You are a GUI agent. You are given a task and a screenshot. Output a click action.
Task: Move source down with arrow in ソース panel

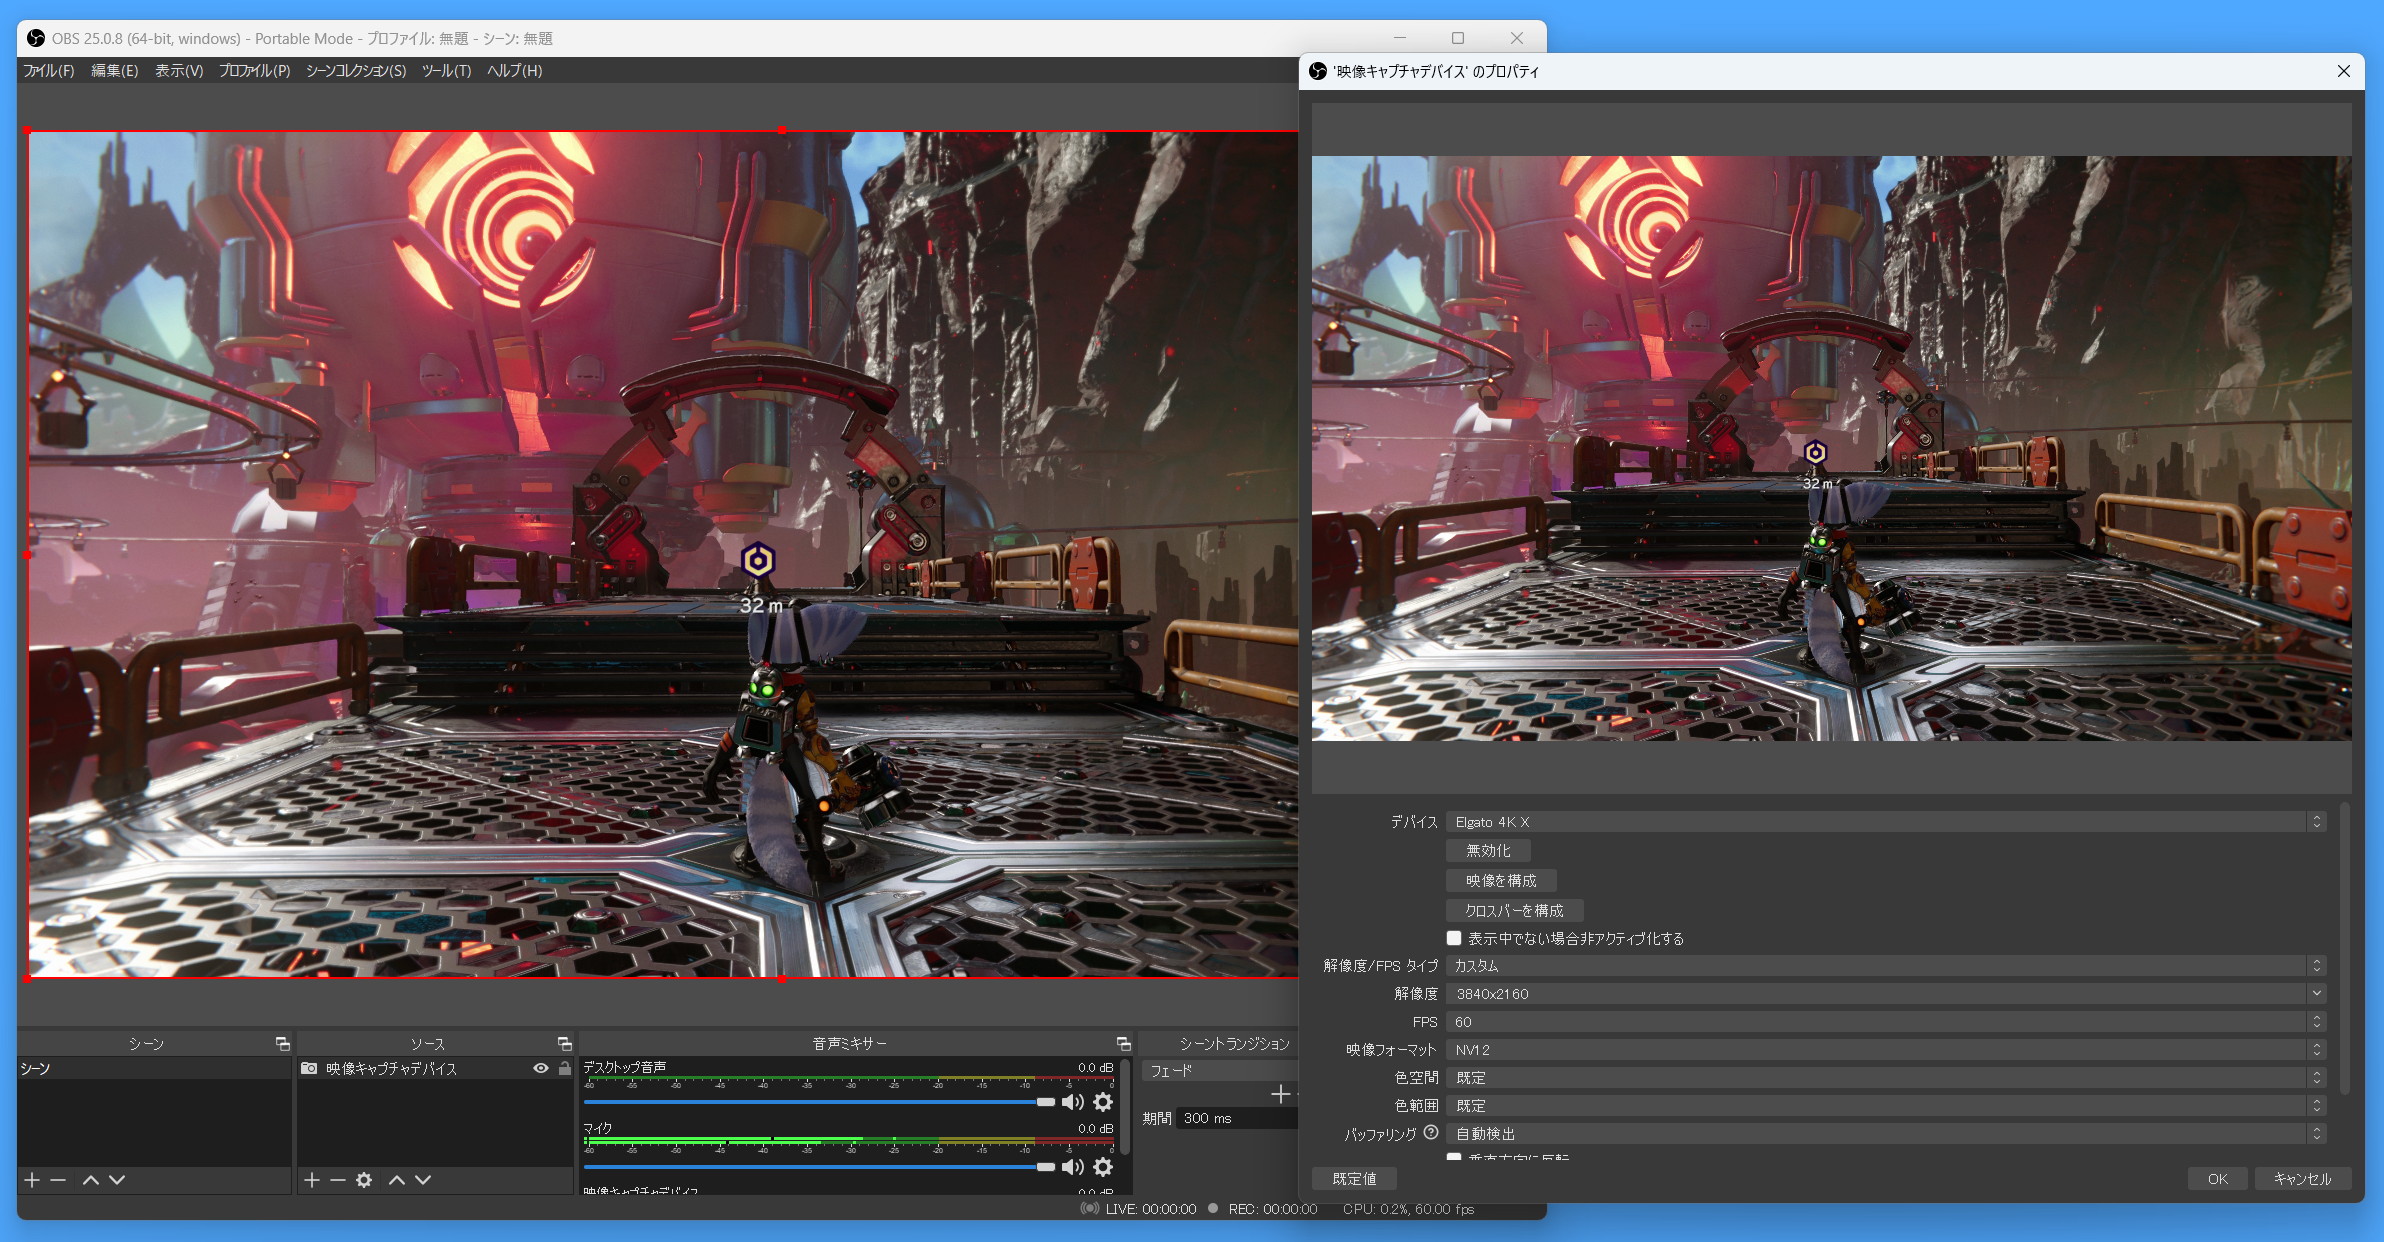tap(423, 1180)
